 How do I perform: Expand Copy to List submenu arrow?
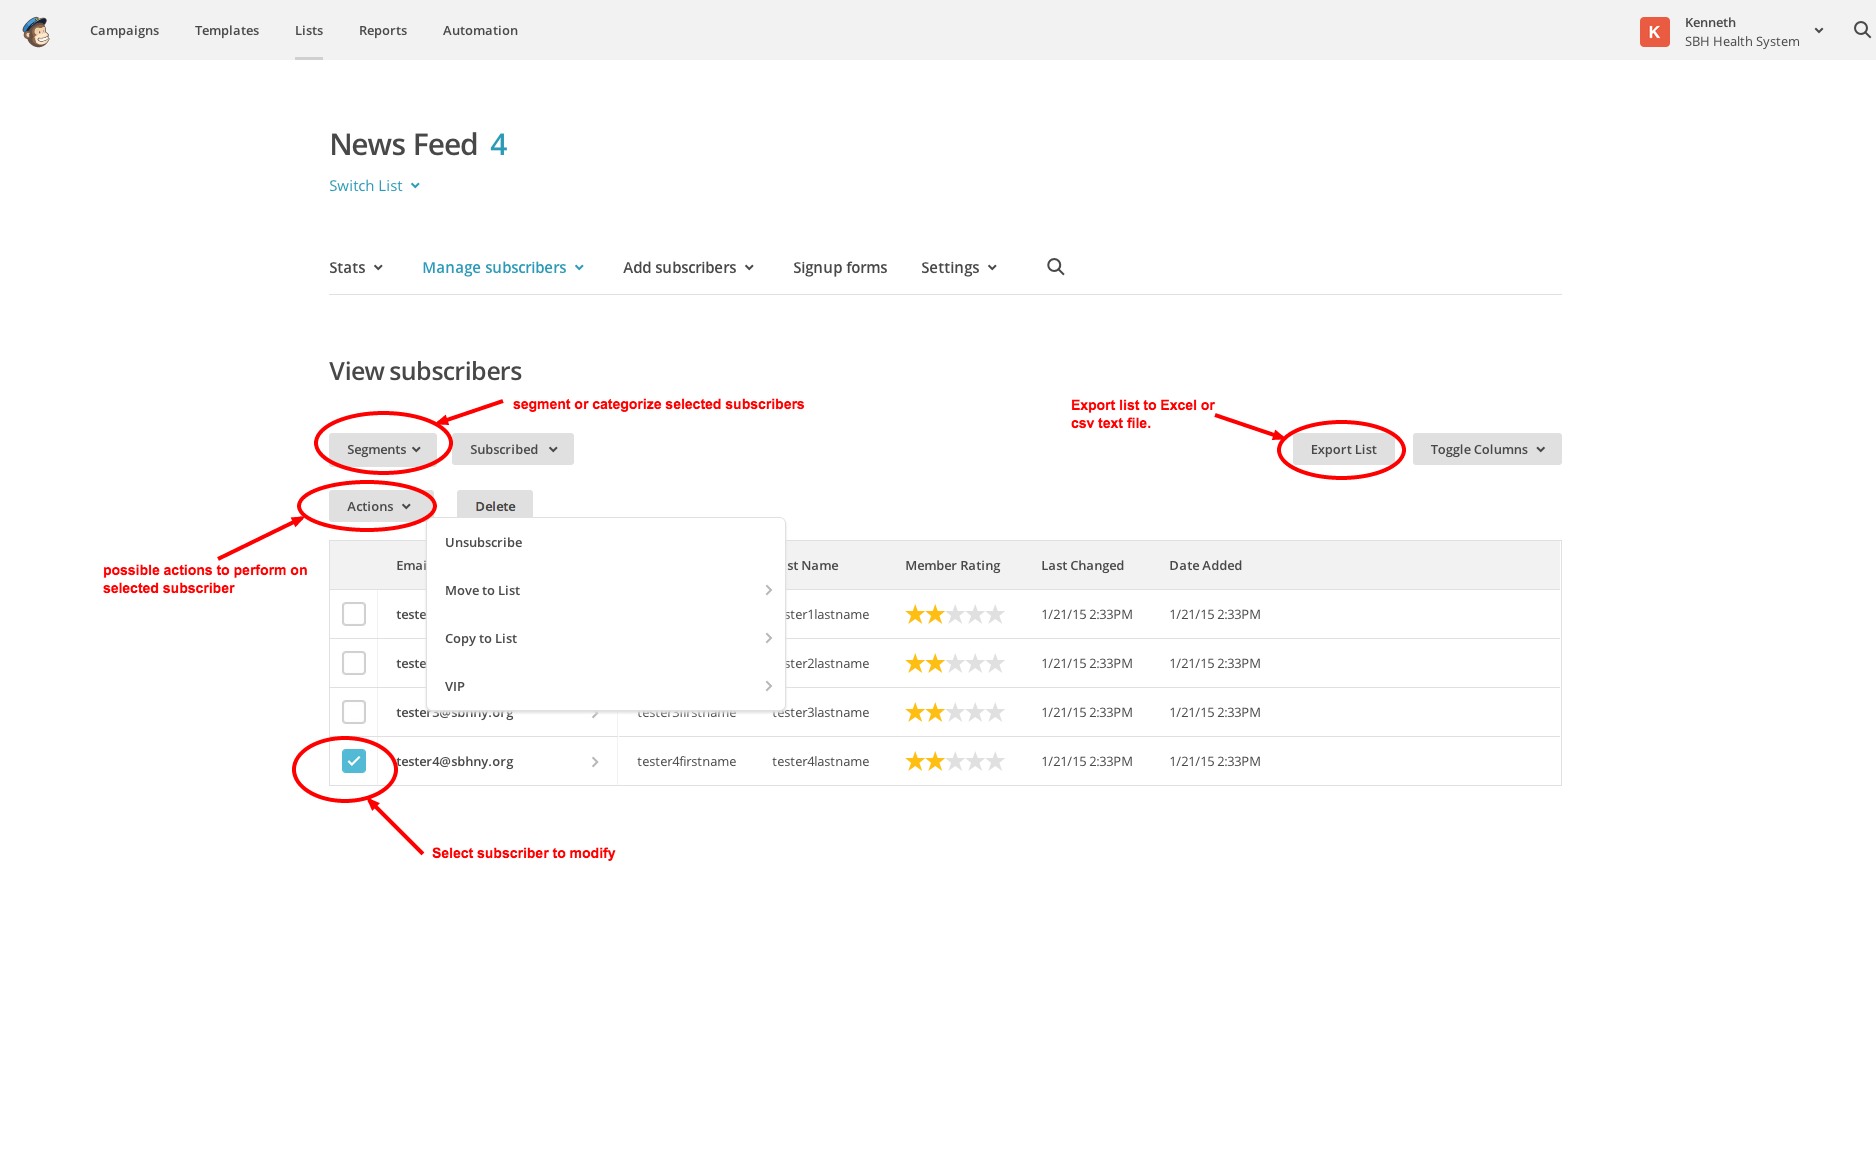tap(768, 638)
